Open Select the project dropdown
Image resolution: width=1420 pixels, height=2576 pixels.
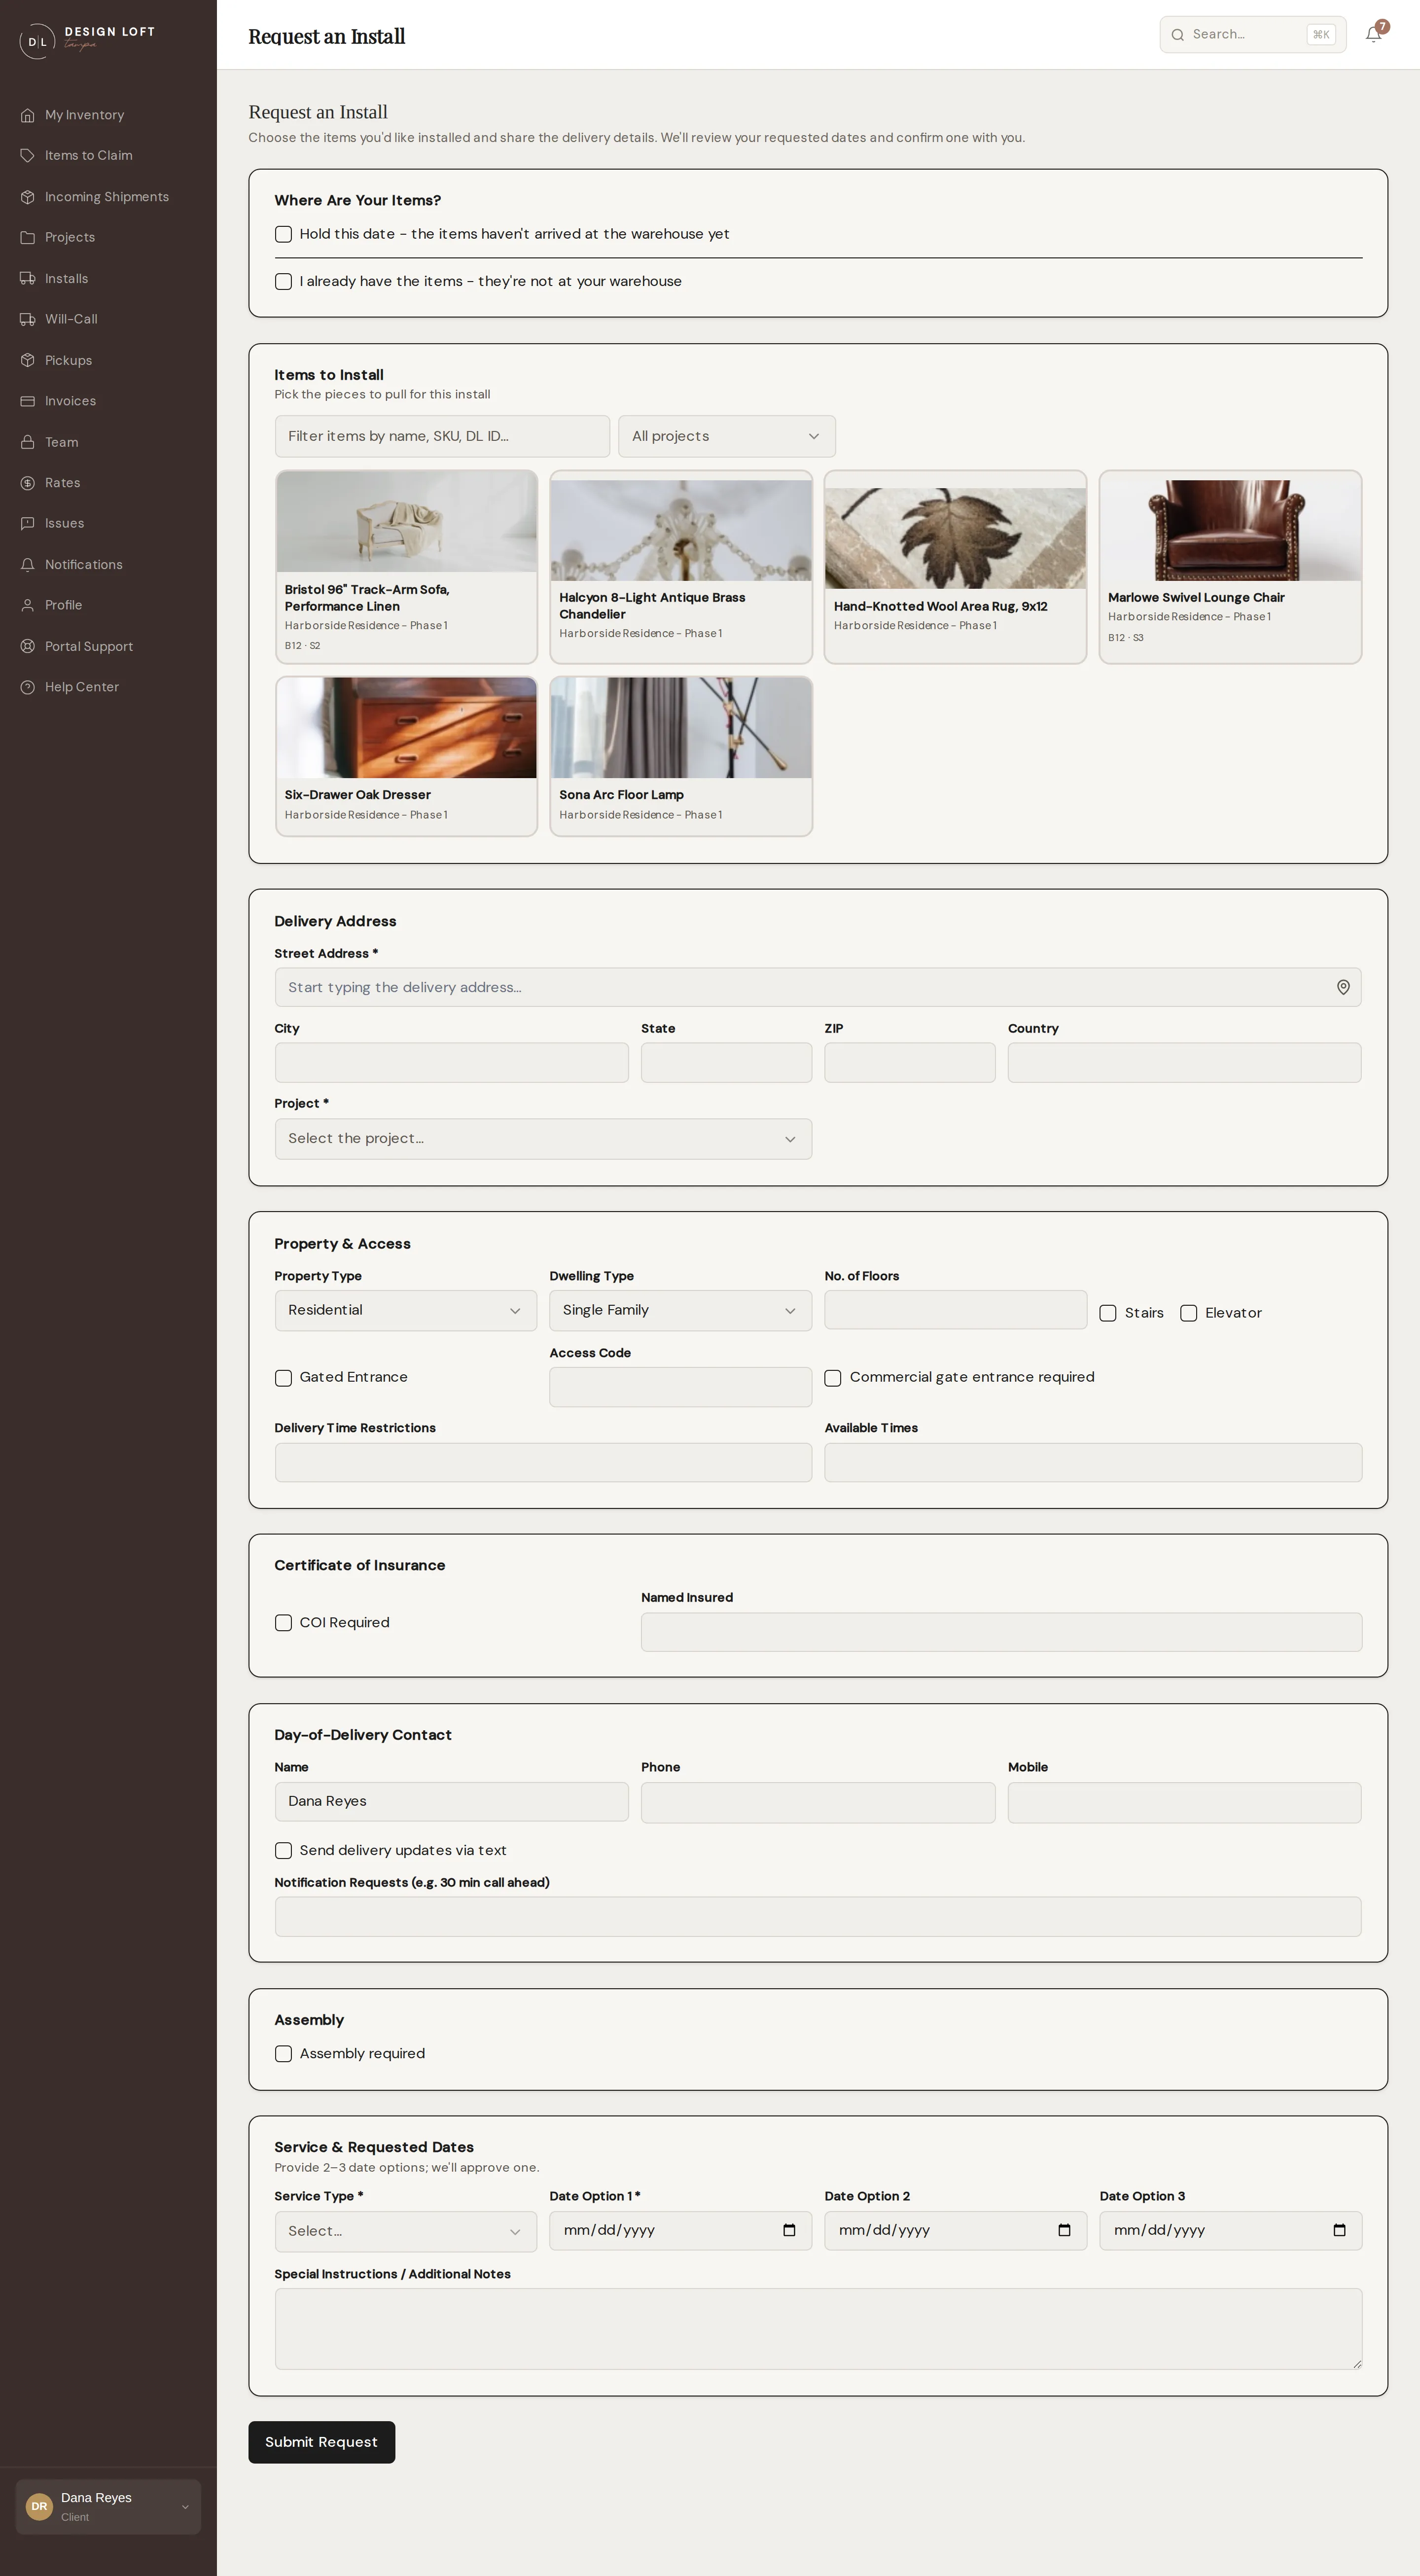coord(543,1139)
